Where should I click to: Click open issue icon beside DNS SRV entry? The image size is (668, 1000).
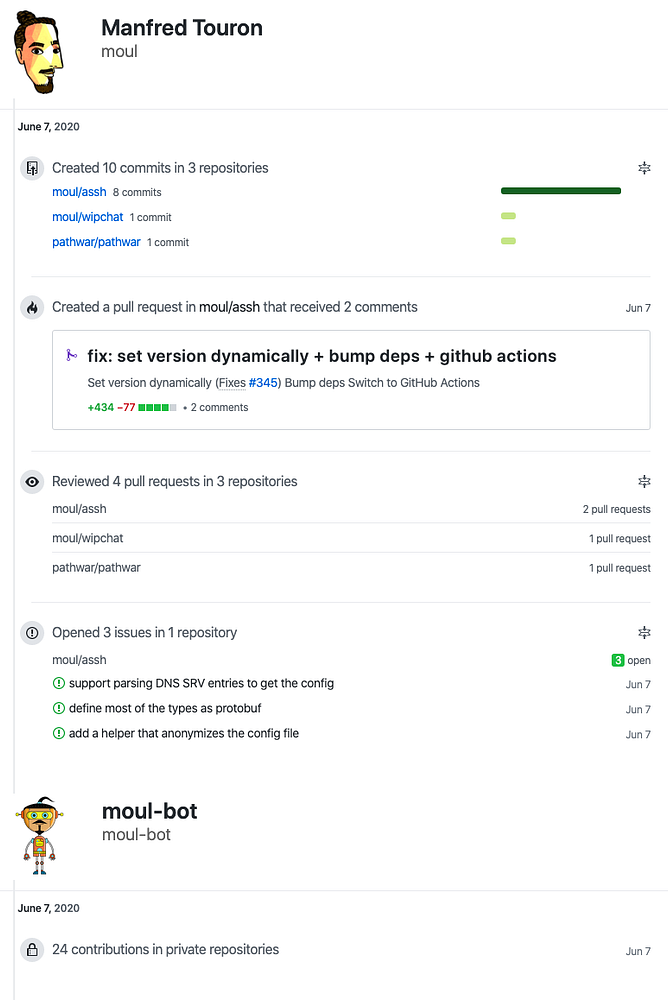[x=58, y=684]
